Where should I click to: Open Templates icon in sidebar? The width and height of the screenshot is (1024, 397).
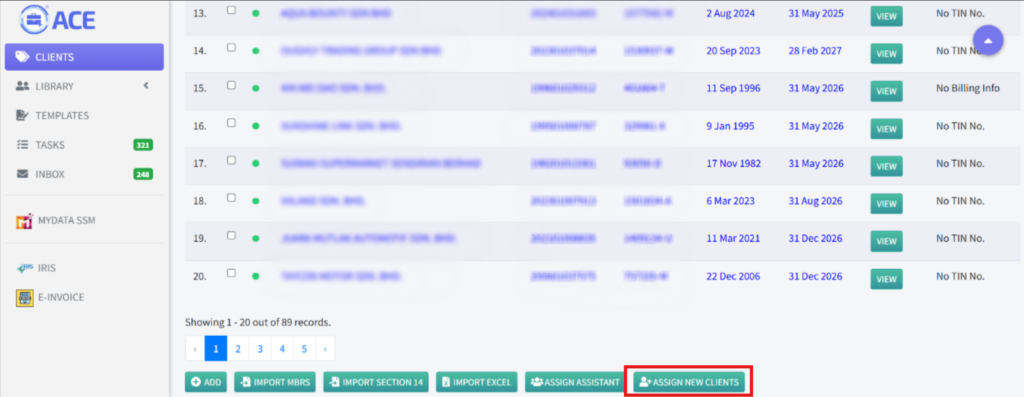(22, 116)
